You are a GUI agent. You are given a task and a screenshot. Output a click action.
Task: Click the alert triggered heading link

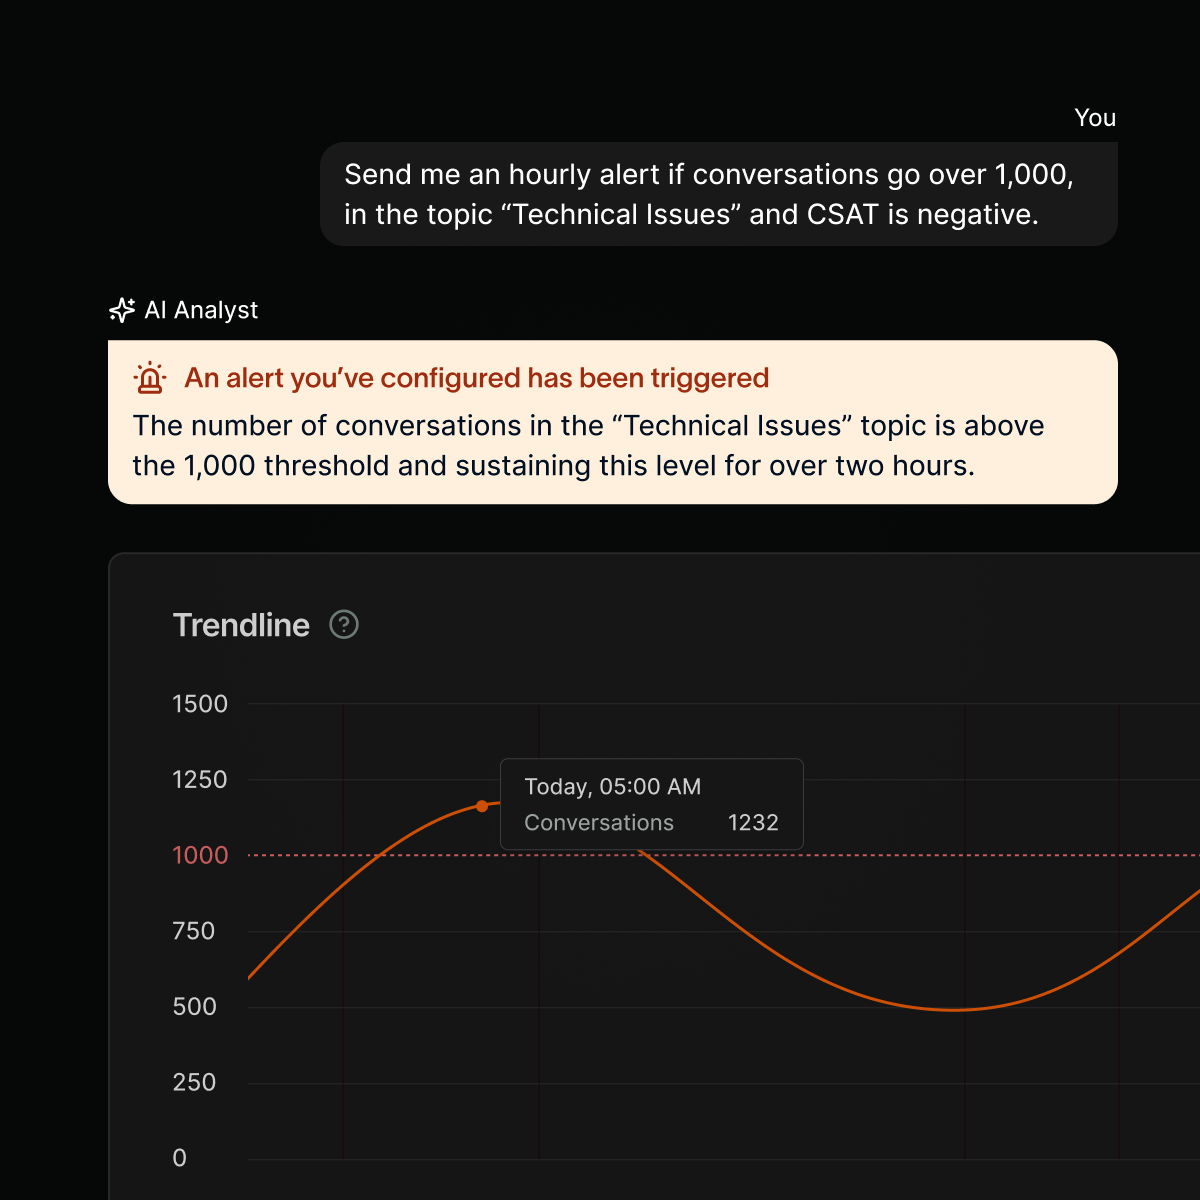(475, 378)
